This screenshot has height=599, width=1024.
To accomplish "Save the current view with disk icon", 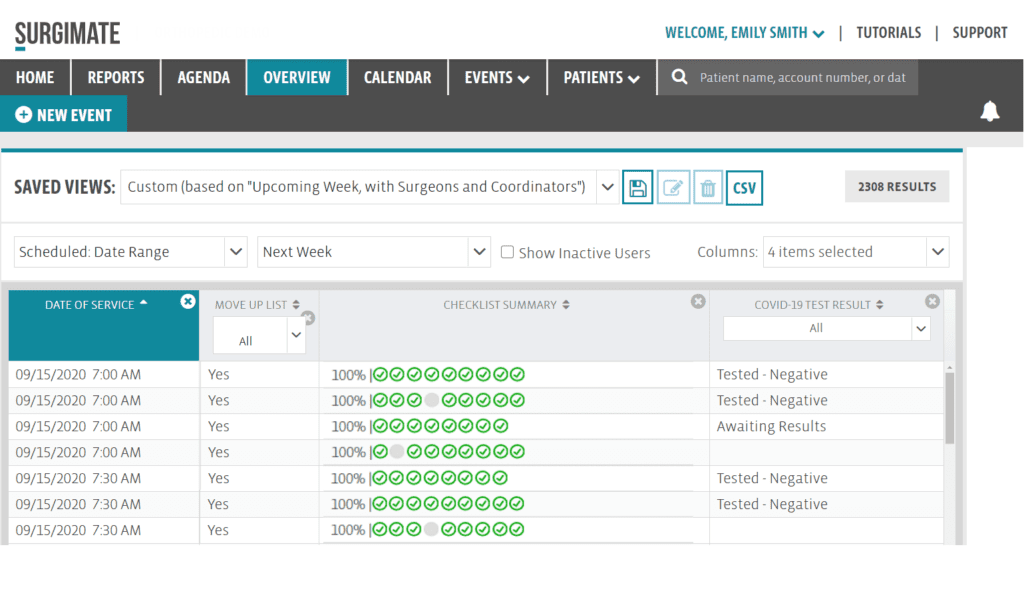I will (637, 188).
